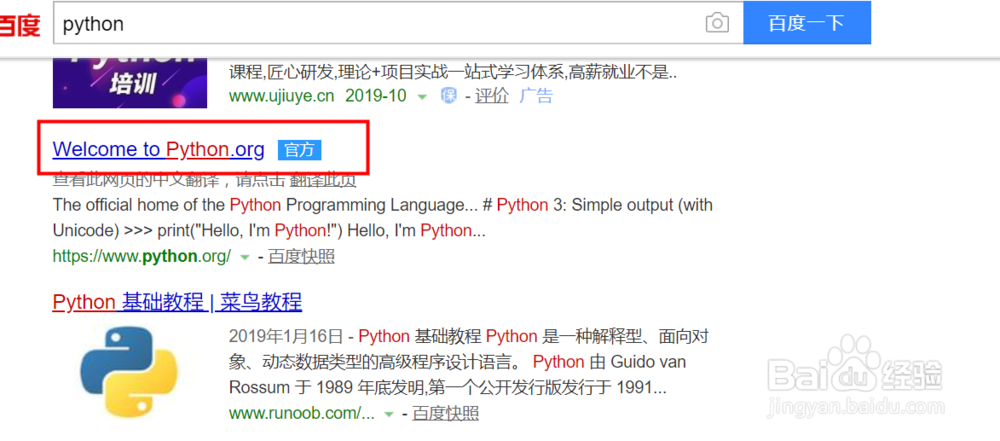Click the 评价 link in the ad

[x=492, y=96]
